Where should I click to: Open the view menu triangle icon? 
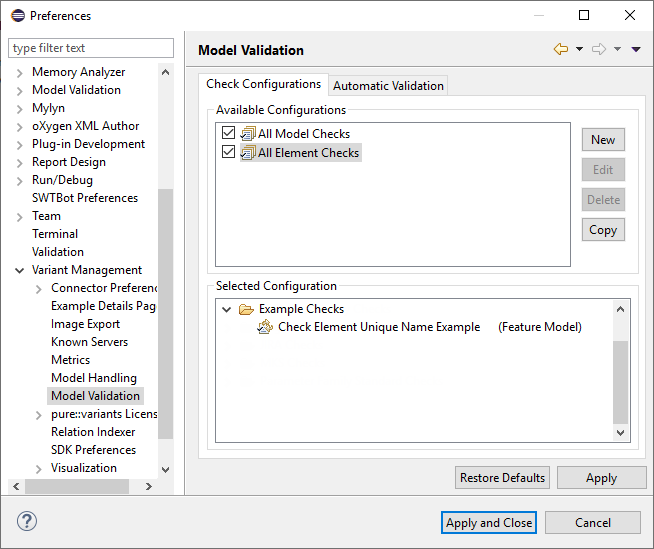point(636,50)
